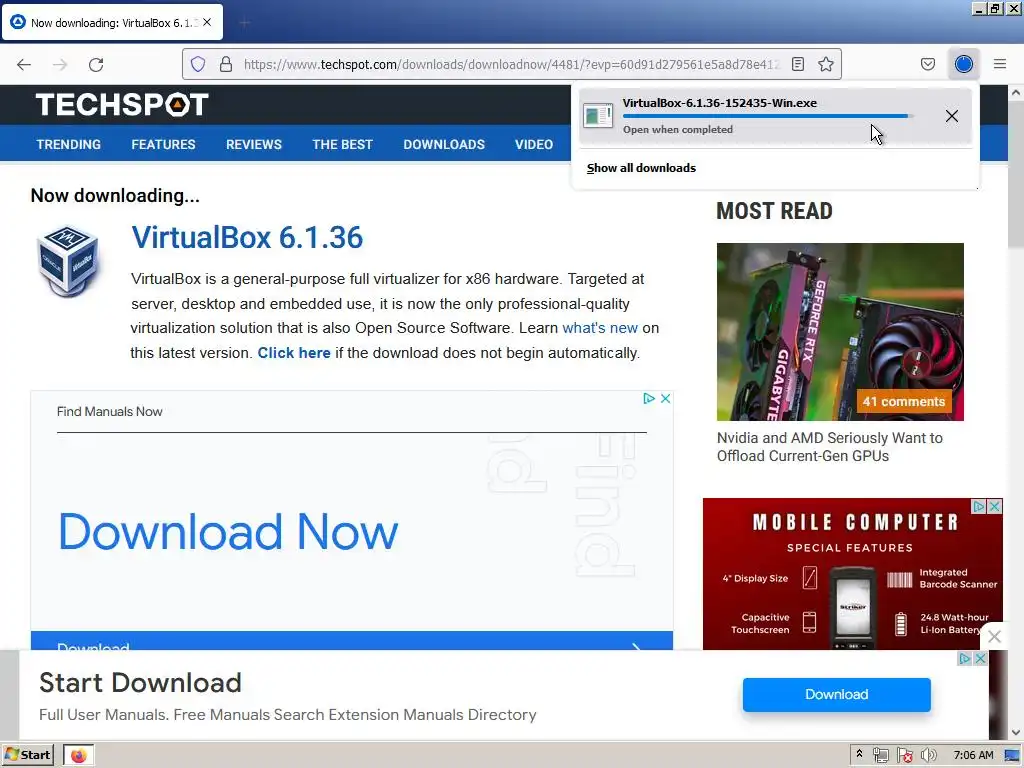Click the VirtualBox cube logo
The image size is (1024, 768).
[x=68, y=261]
